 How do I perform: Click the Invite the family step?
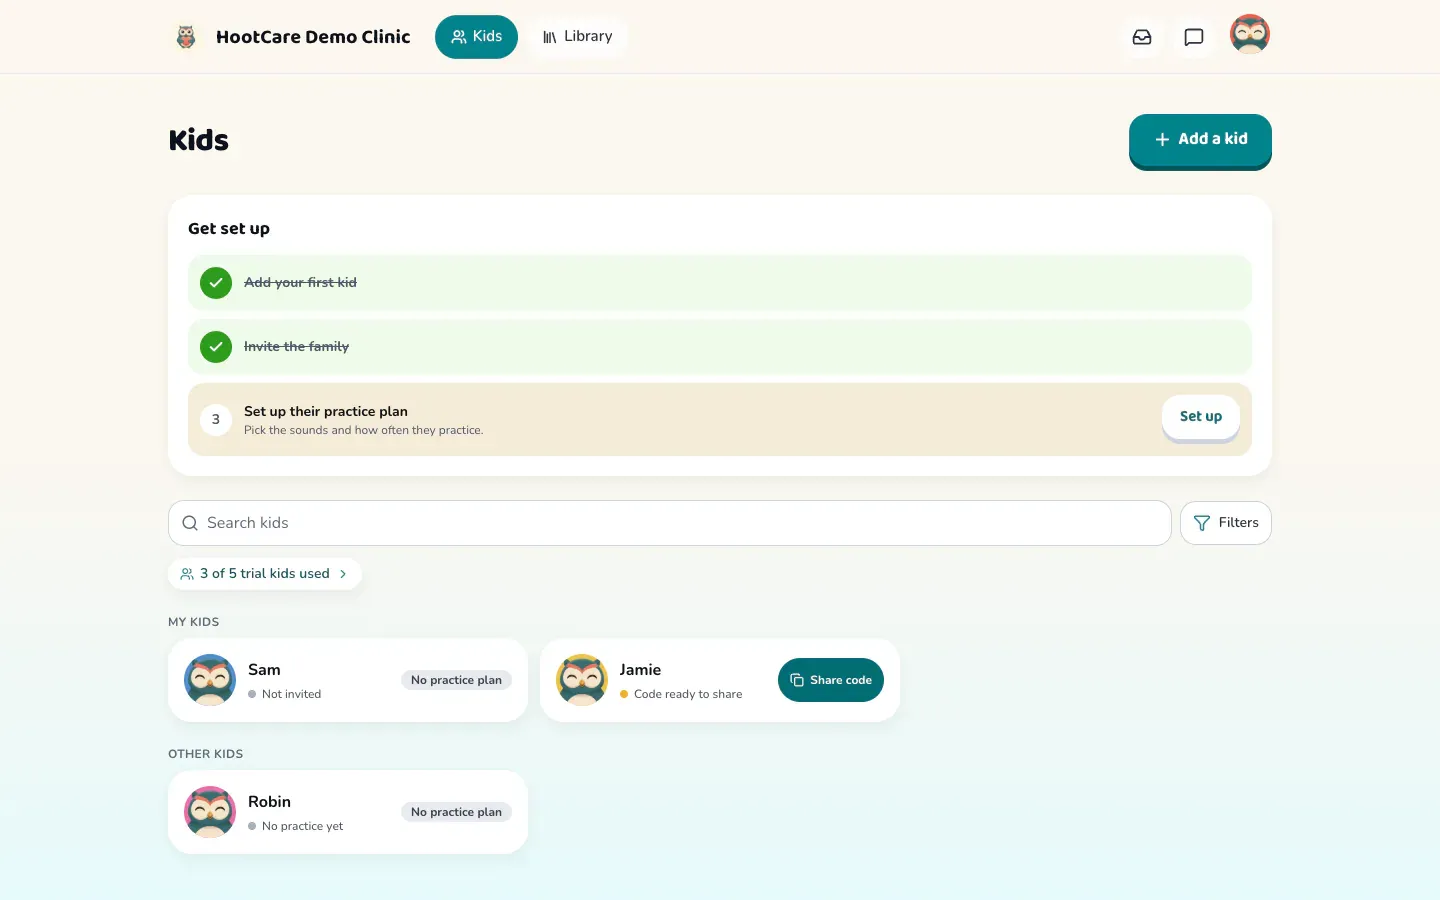720,347
